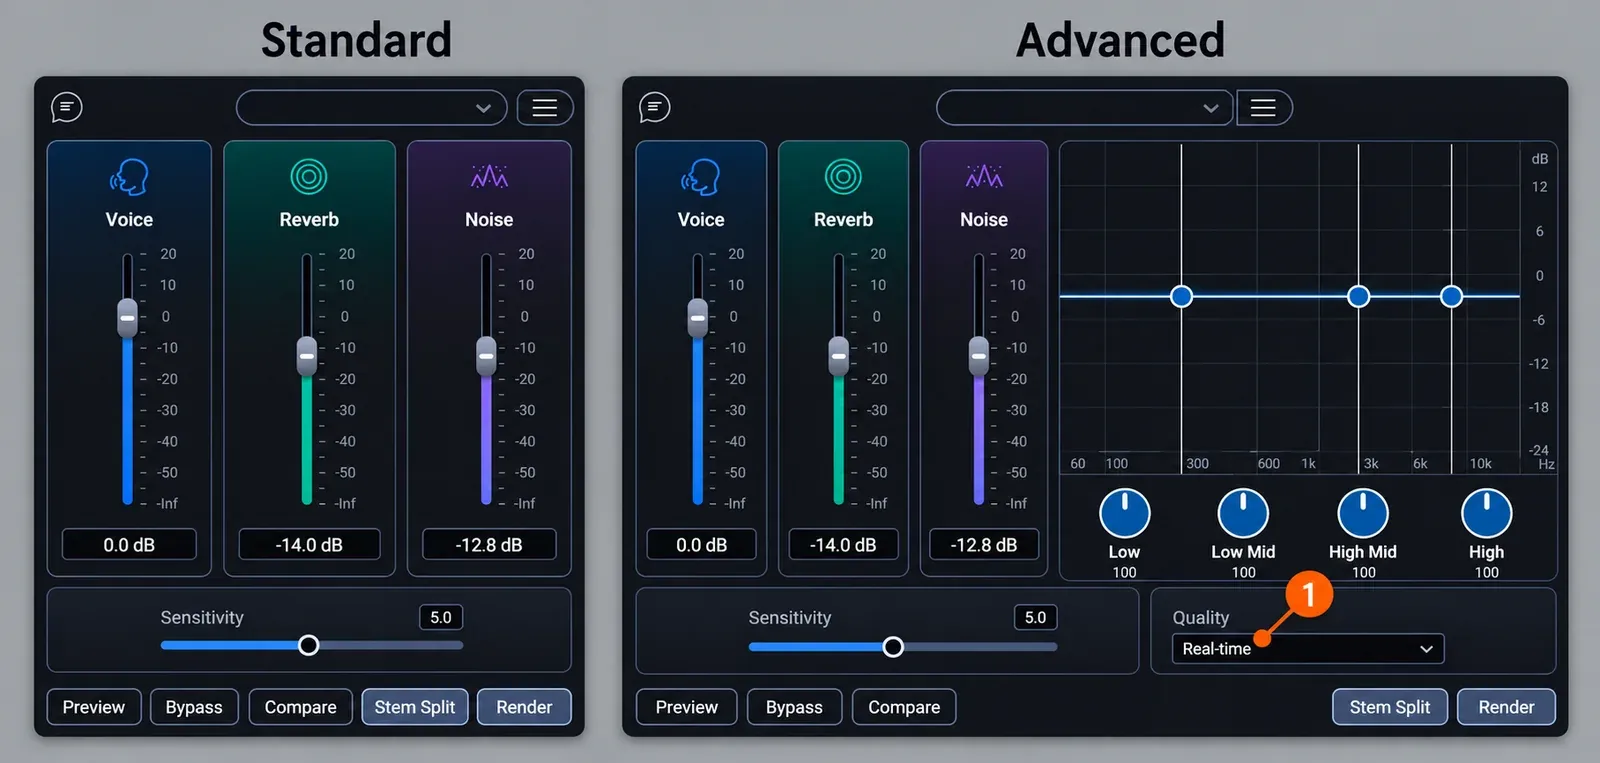Open the chat bubble icon in Standard panel
The width and height of the screenshot is (1600, 763).
click(x=67, y=107)
